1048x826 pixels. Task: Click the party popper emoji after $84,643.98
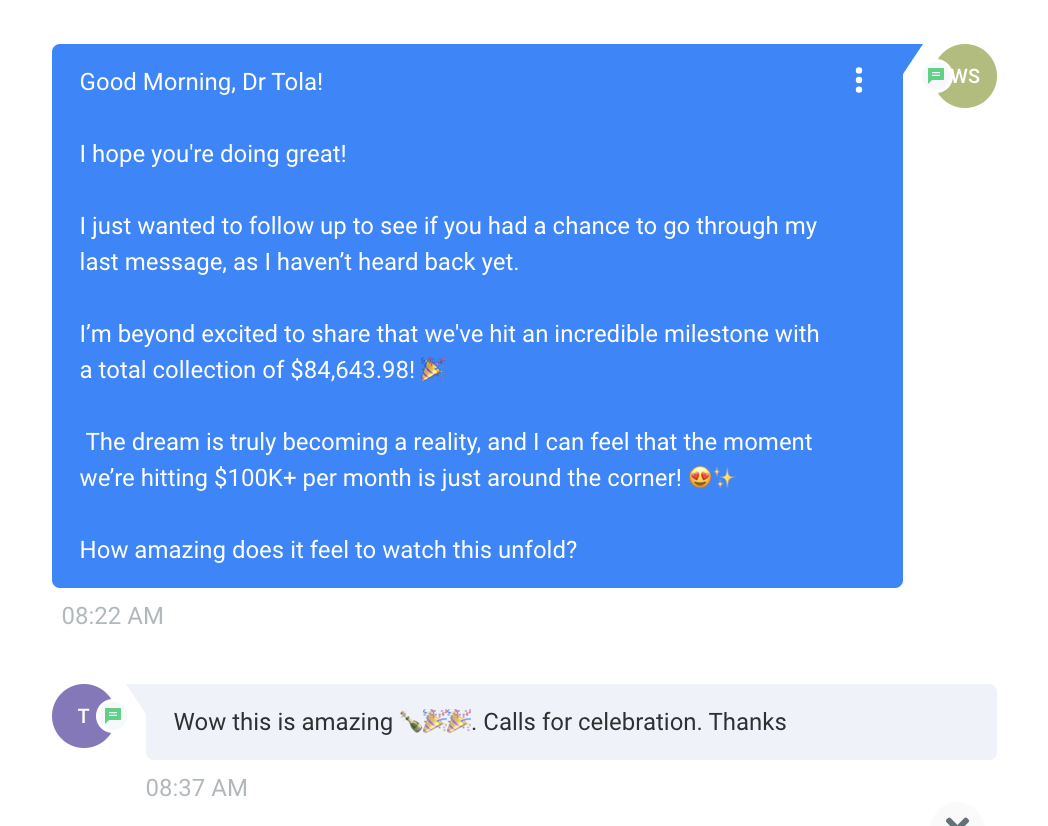click(x=432, y=370)
